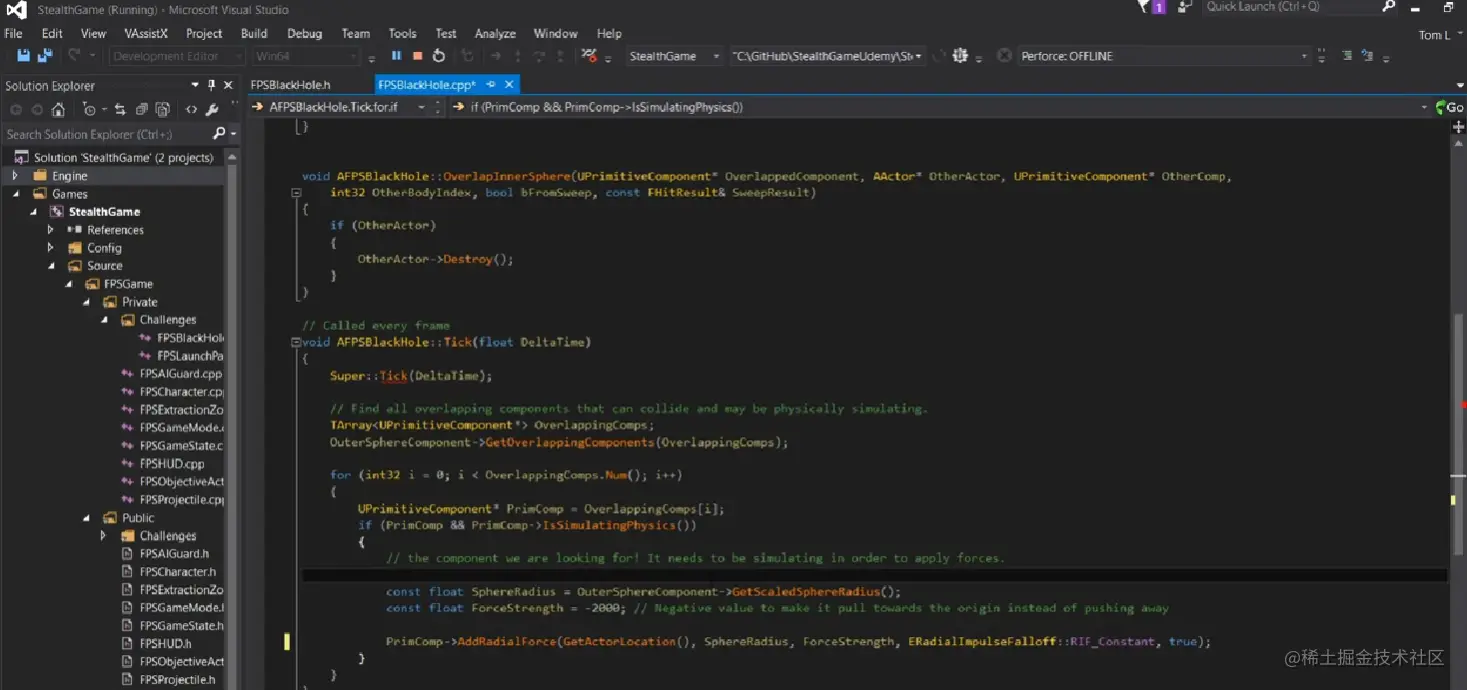Collapse the Tick function outline box

(296, 342)
